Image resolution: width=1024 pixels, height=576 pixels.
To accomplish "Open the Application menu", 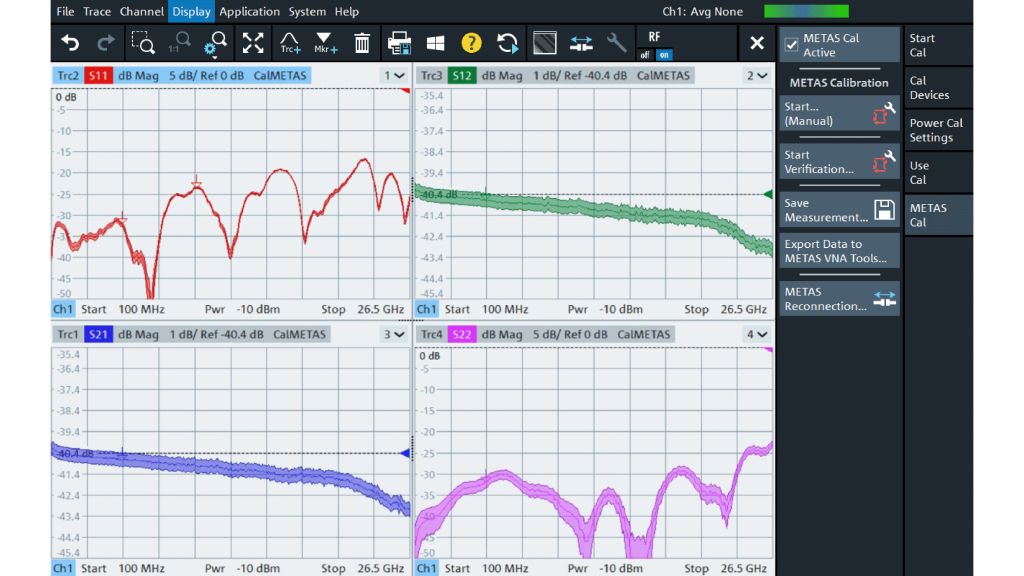I will [249, 12].
